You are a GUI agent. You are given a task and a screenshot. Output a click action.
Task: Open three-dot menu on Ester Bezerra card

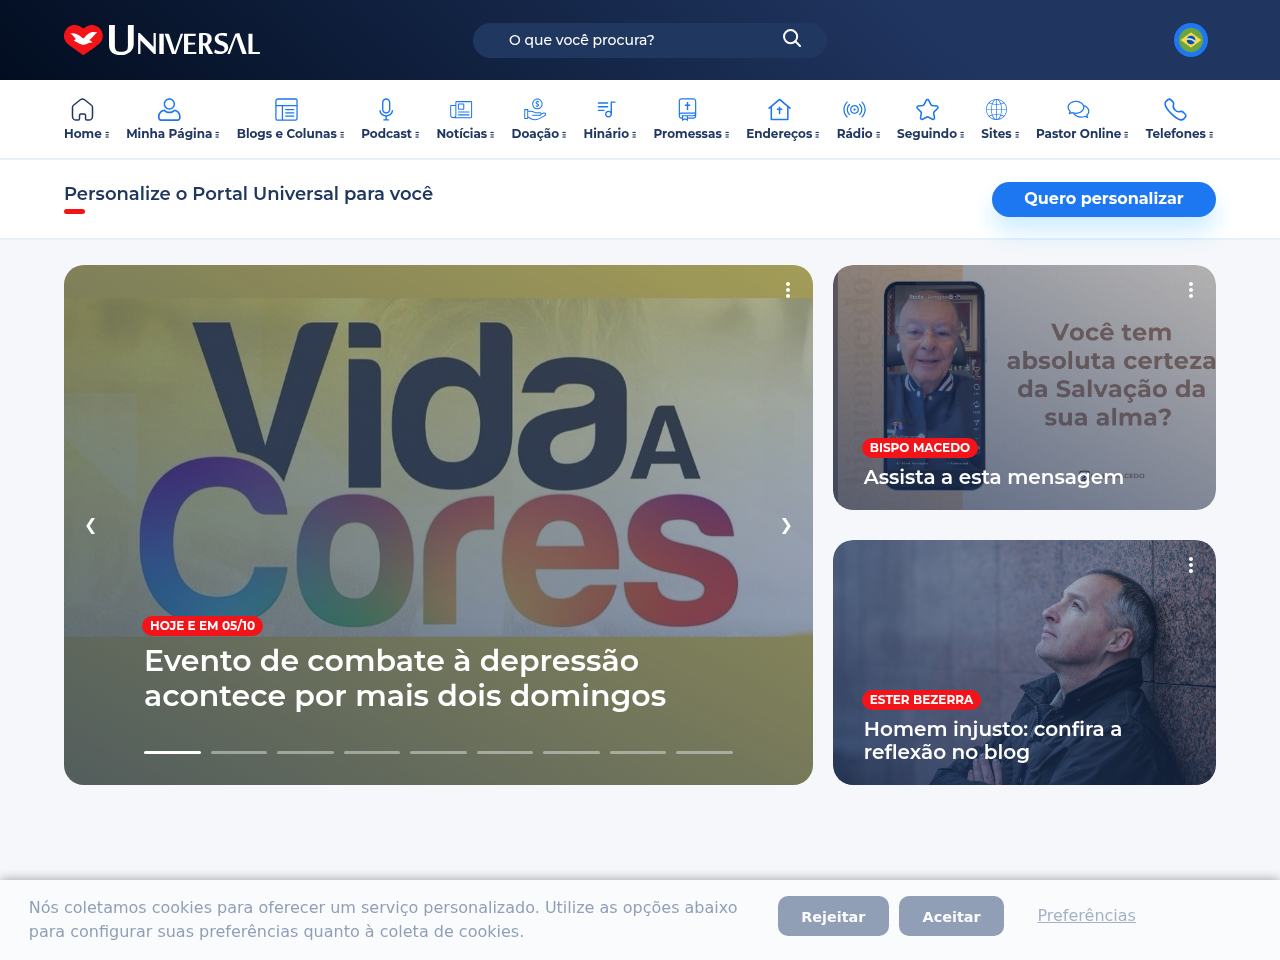(1191, 565)
